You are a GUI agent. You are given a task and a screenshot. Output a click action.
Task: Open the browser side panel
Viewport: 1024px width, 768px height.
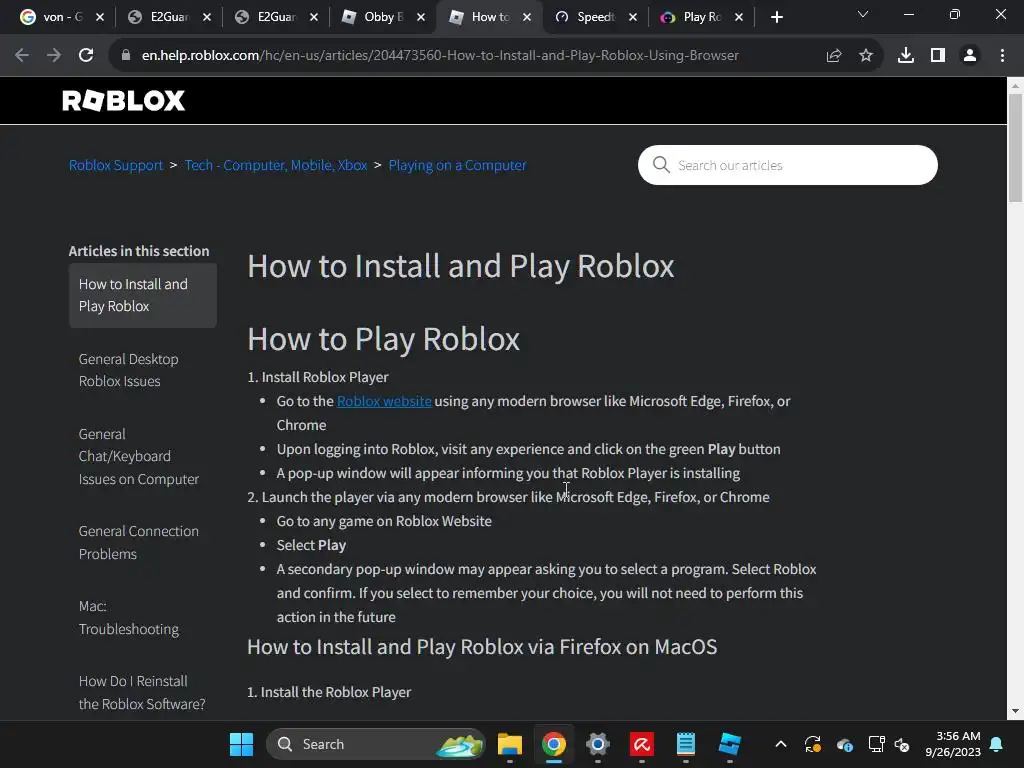pos(938,56)
